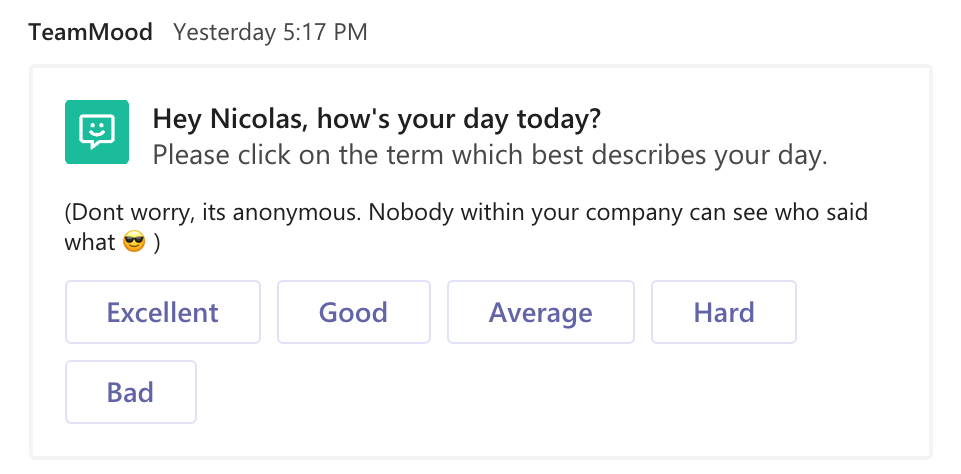This screenshot has height=474, width=961.
Task: Open the TeamMood sender name
Action: tap(91, 32)
